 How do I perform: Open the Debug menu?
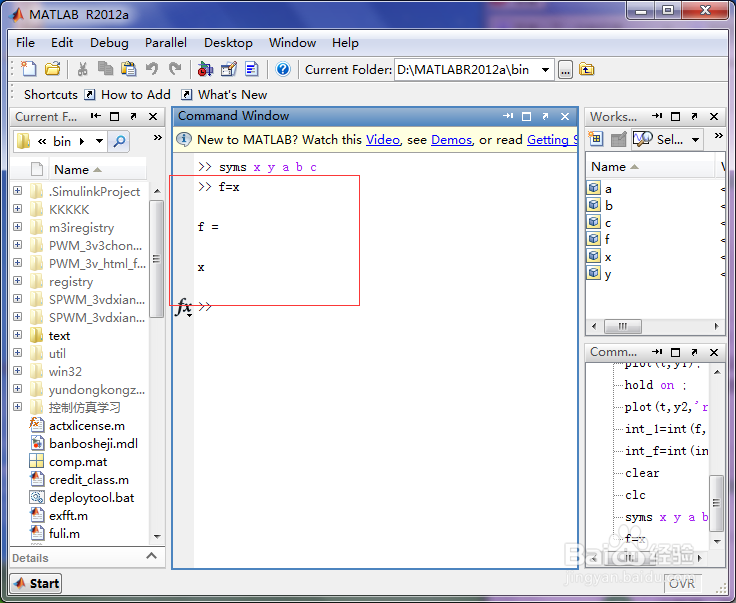tap(109, 43)
